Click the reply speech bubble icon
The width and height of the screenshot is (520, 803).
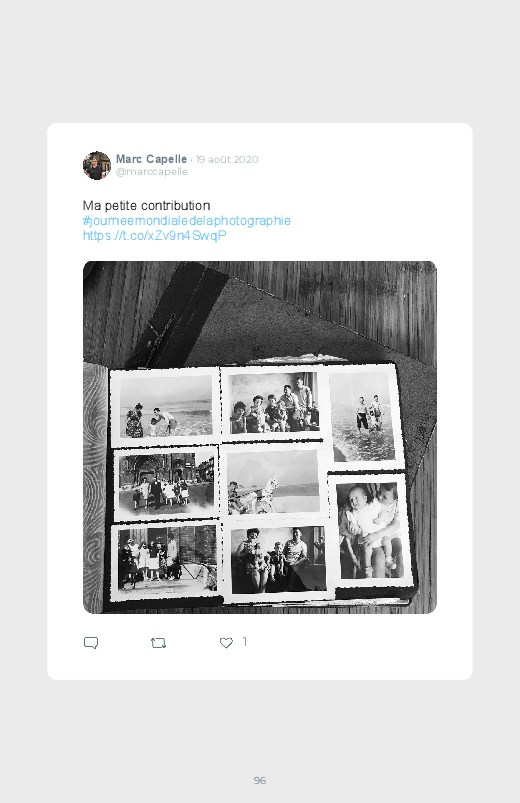tap(91, 643)
